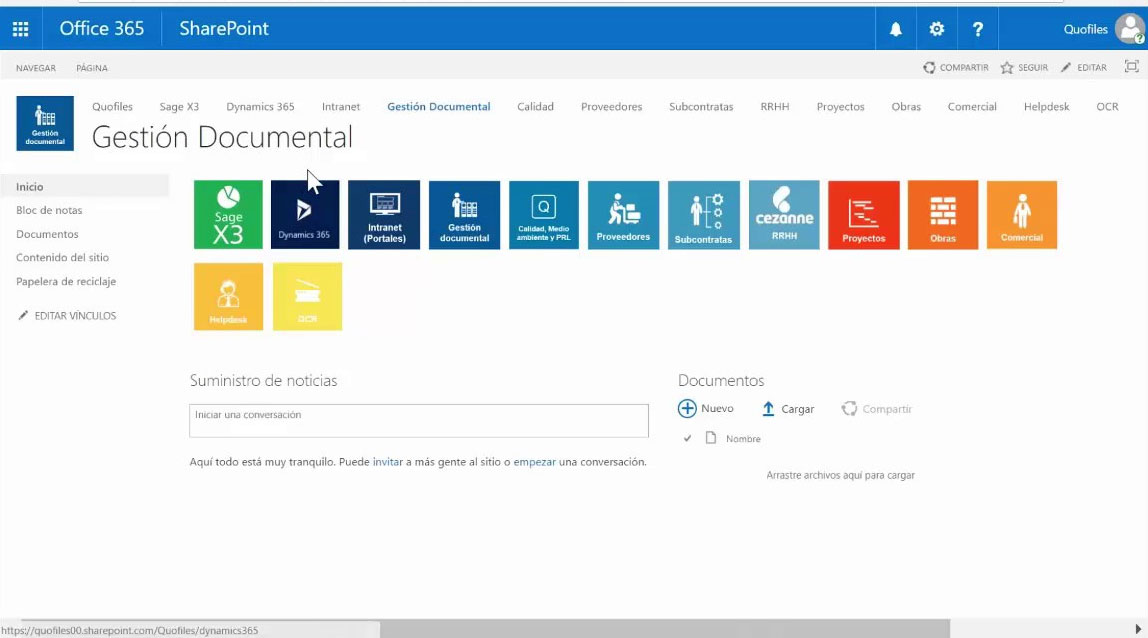Go to Obras in top navigation
Screen dimensions: 1148x638
[x=906, y=106]
